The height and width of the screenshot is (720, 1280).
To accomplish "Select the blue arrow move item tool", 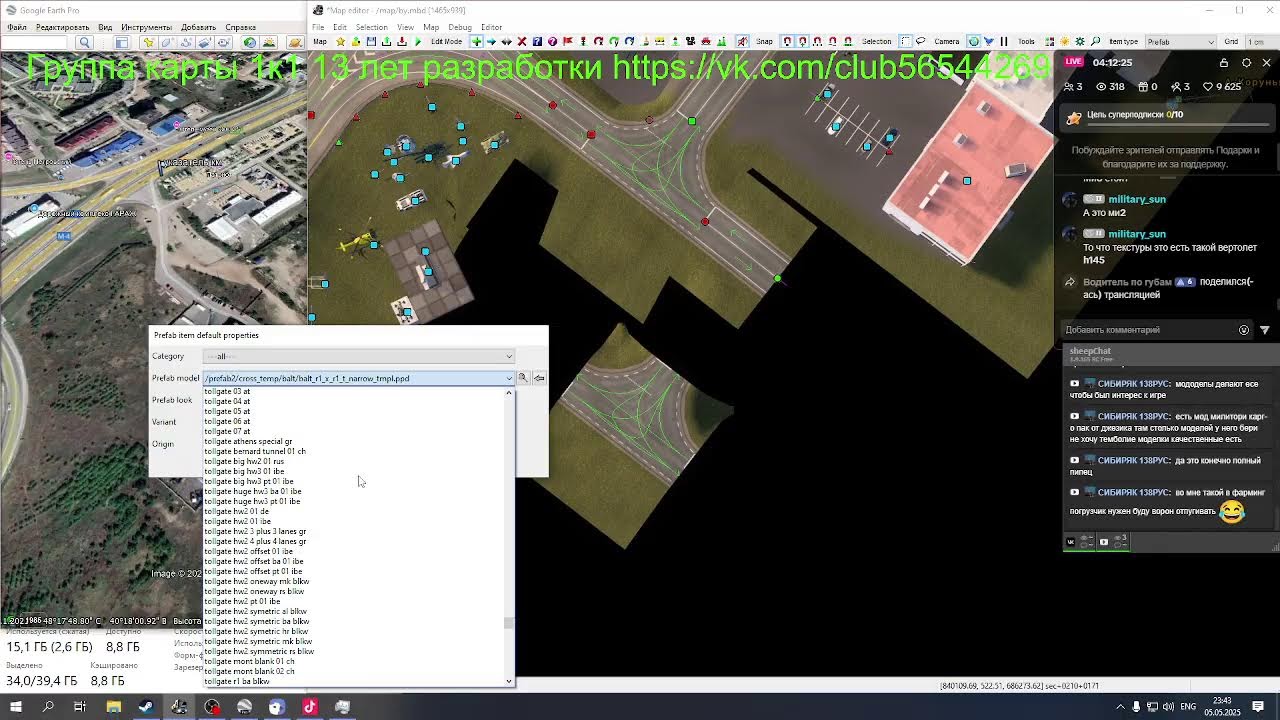I will click(x=491, y=41).
